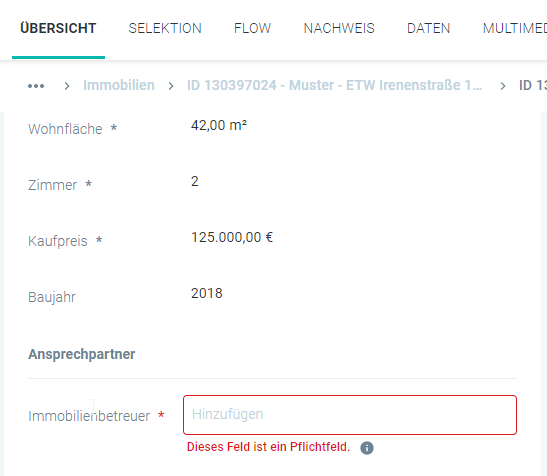The width and height of the screenshot is (547, 476).
Task: Click the Baujahr value 2018
Action: point(207,293)
